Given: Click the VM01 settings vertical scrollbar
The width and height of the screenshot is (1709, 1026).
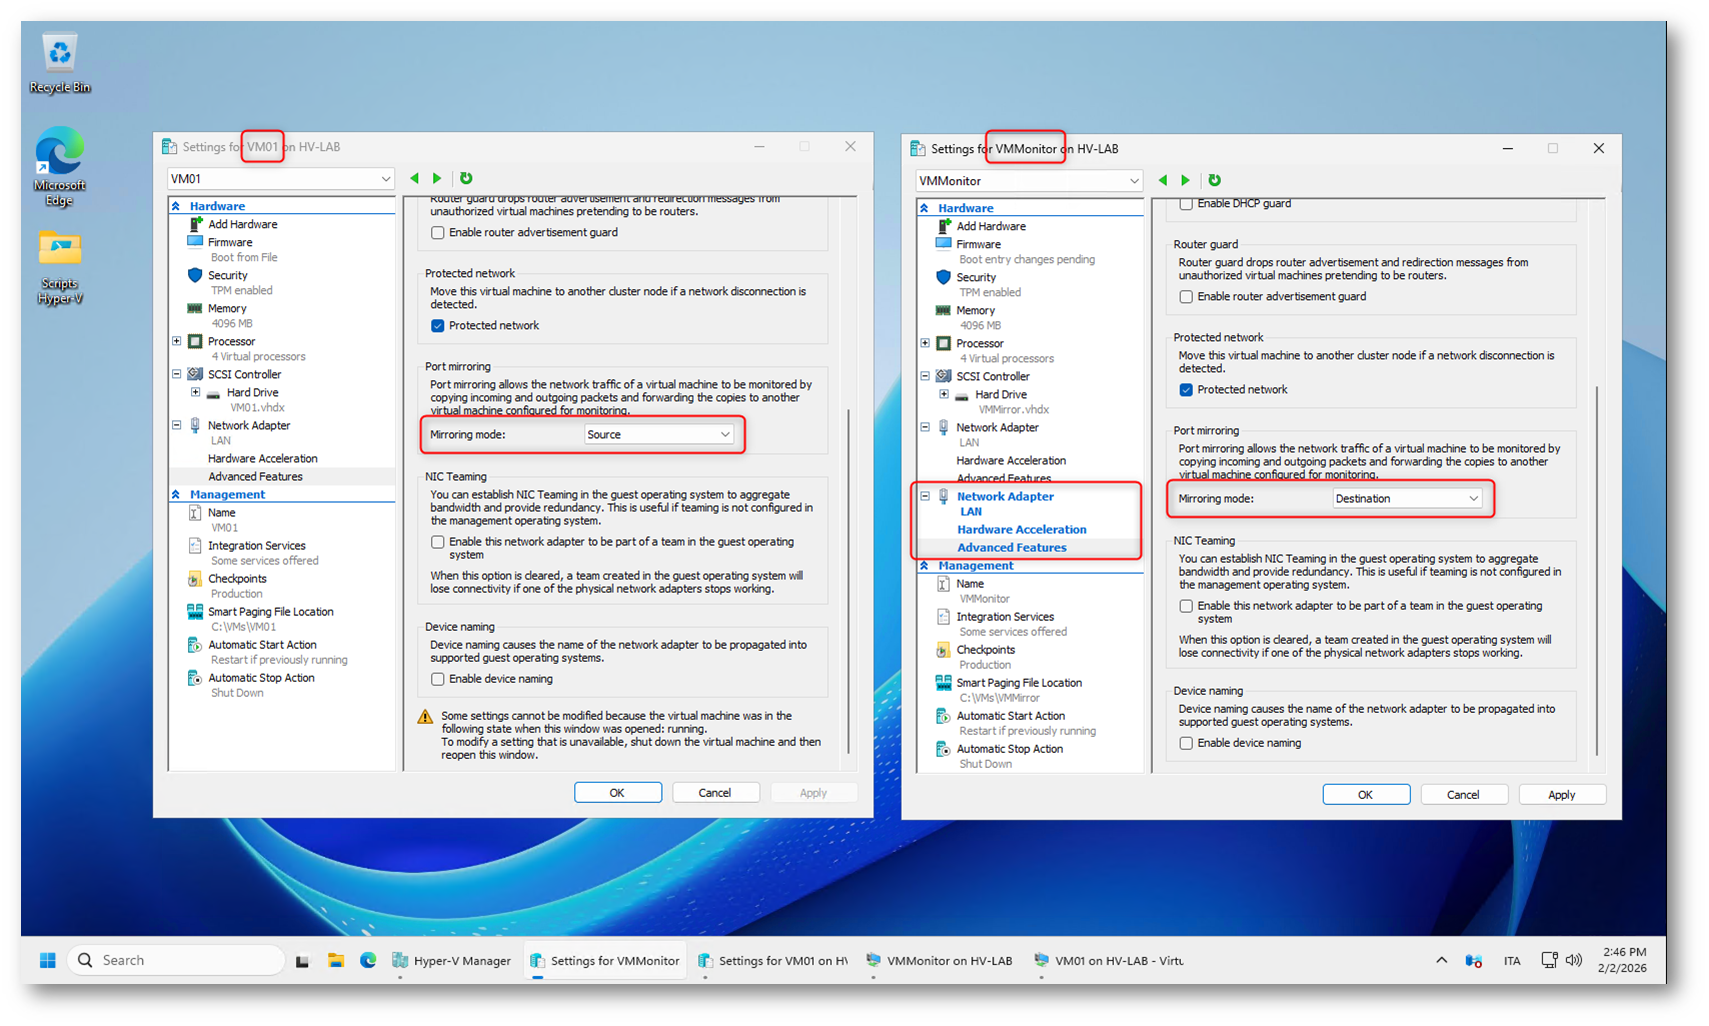Looking at the screenshot, I should coord(848,580).
